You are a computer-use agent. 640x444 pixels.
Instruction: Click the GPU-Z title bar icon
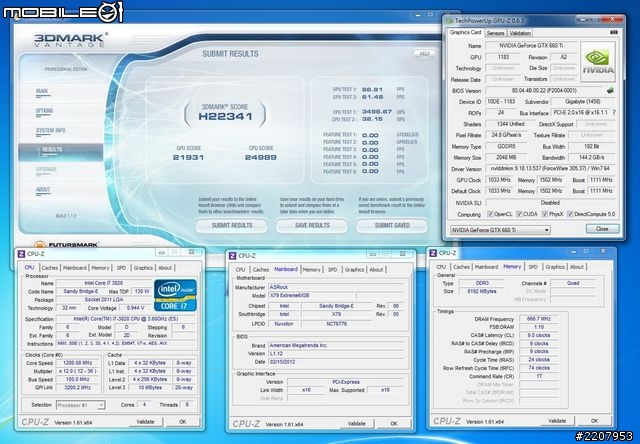(449, 20)
